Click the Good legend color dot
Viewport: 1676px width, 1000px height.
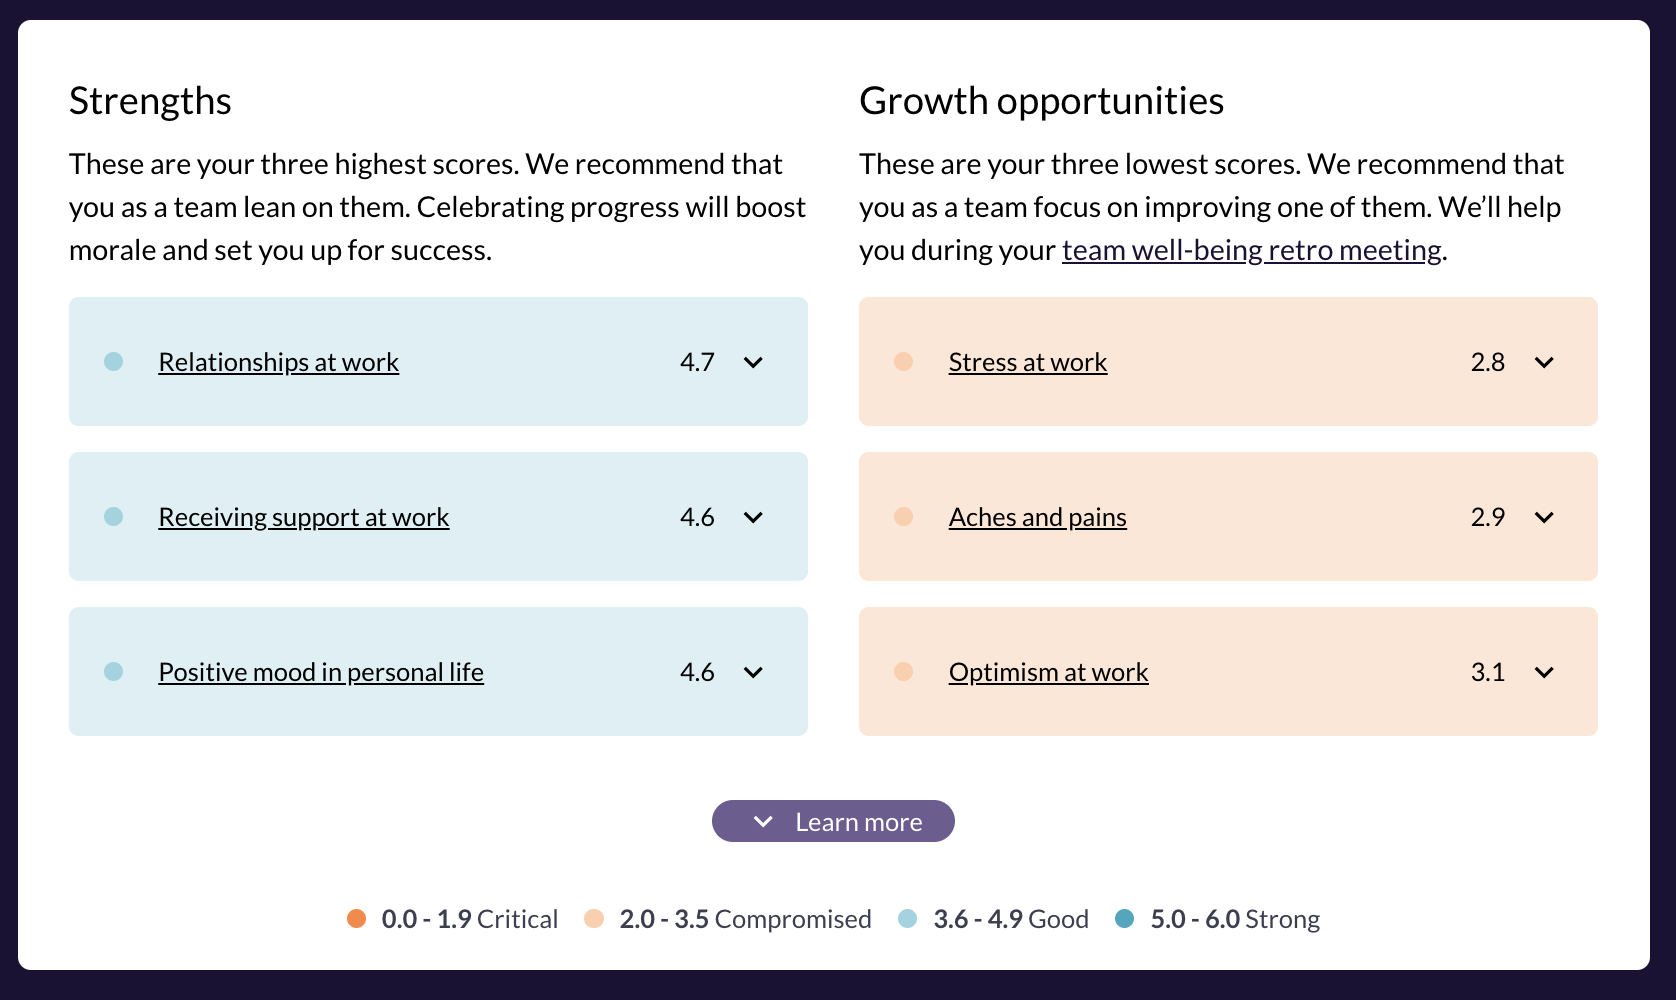(907, 918)
